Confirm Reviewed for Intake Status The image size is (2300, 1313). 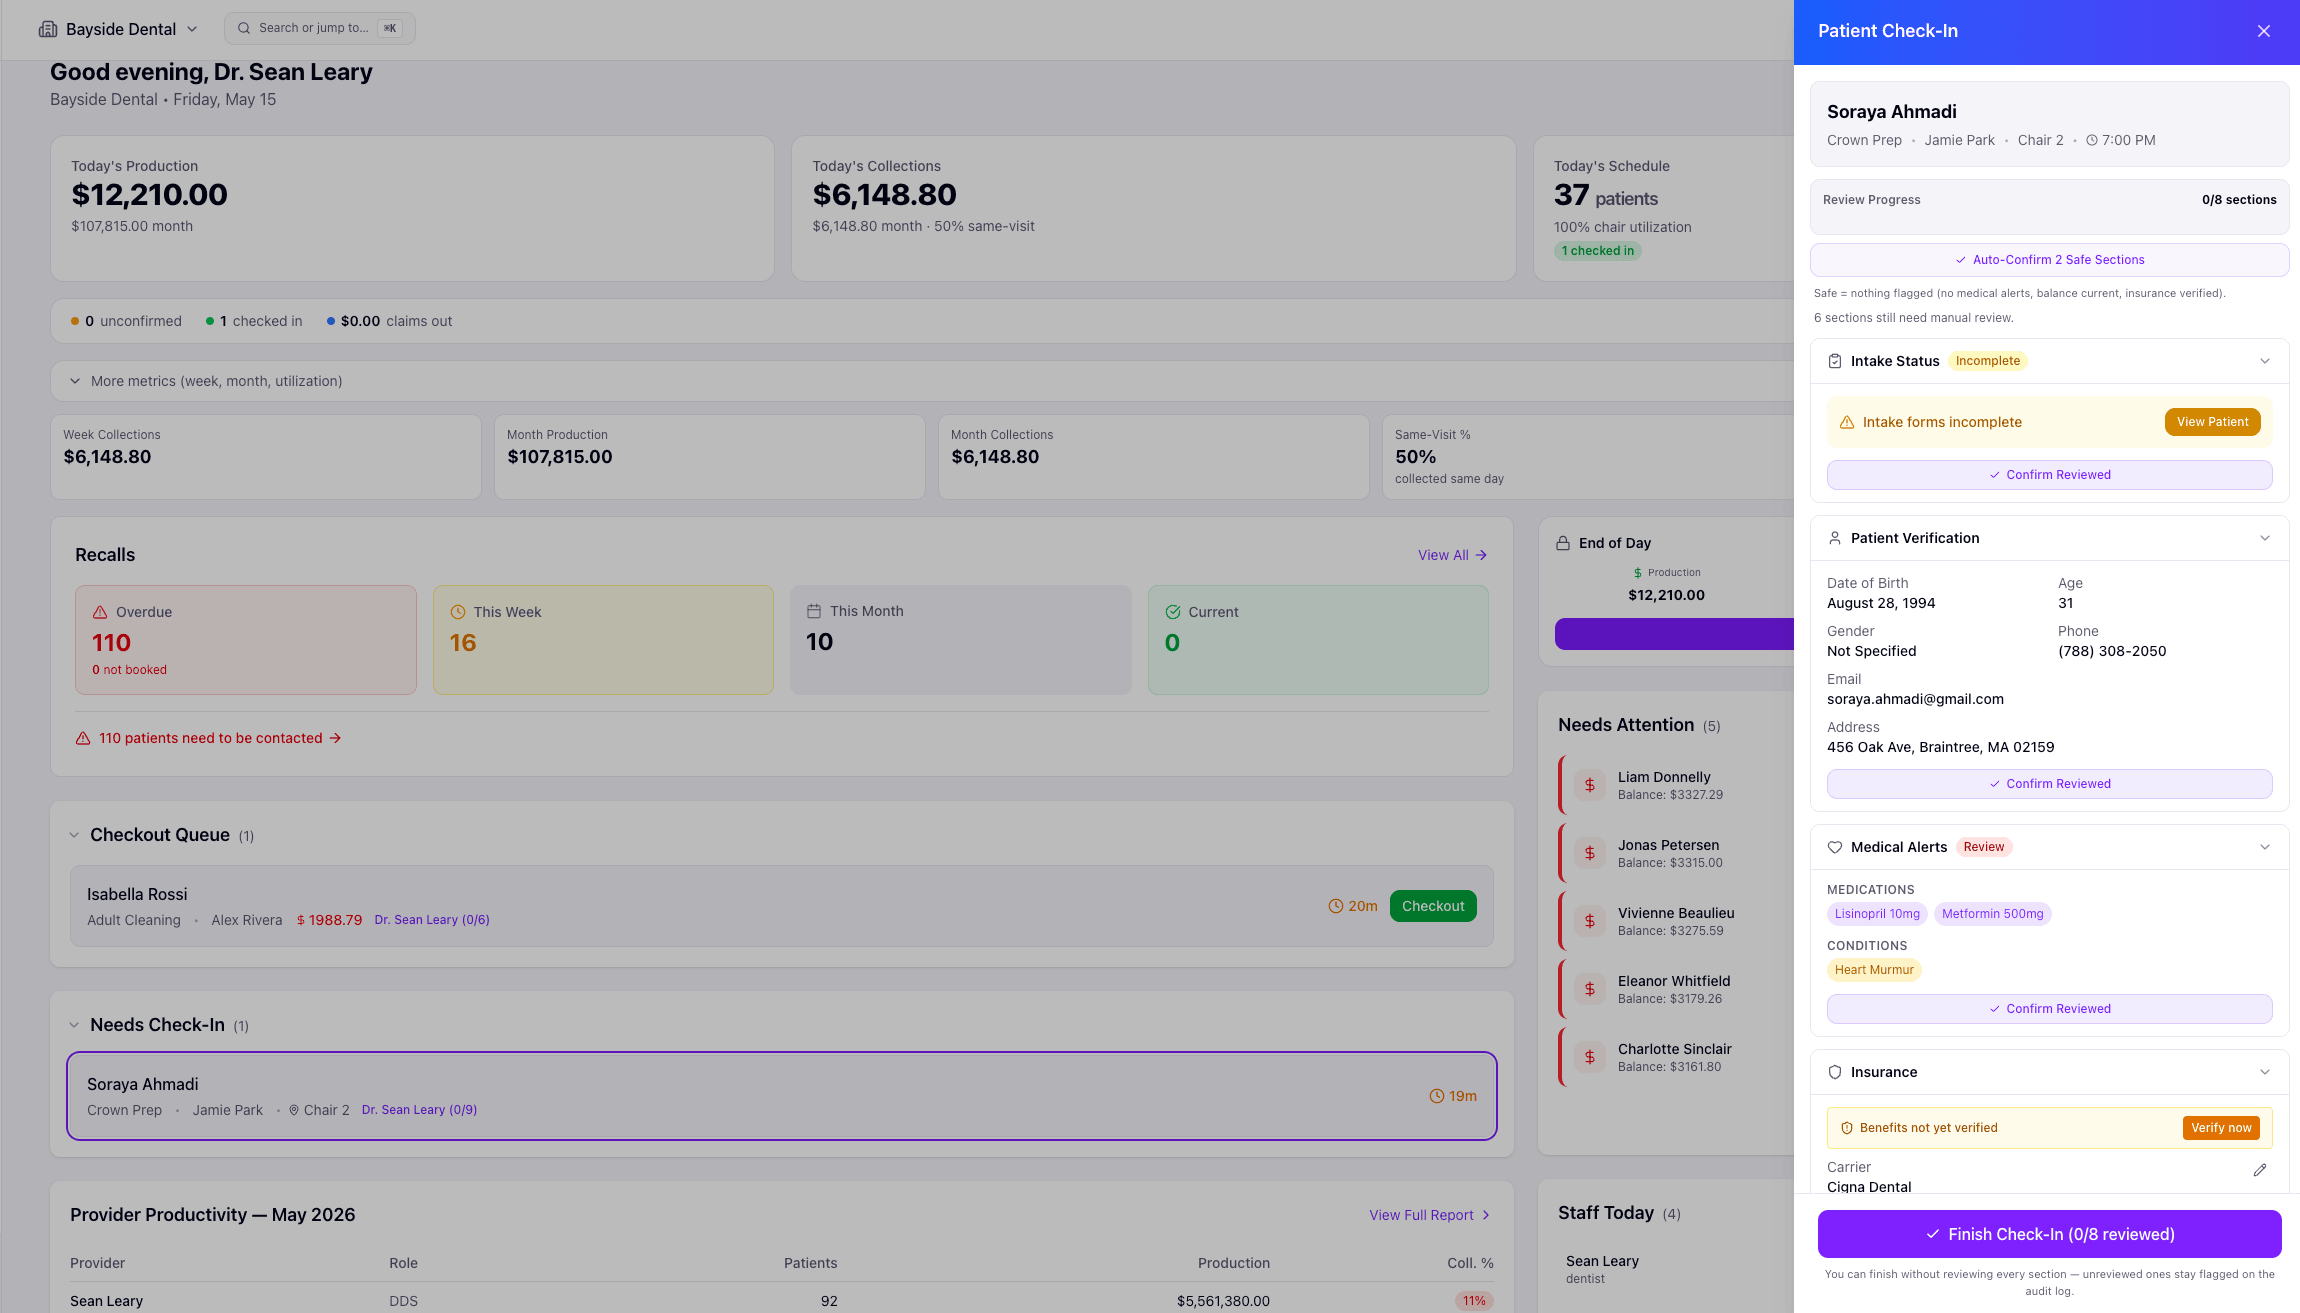(2050, 475)
